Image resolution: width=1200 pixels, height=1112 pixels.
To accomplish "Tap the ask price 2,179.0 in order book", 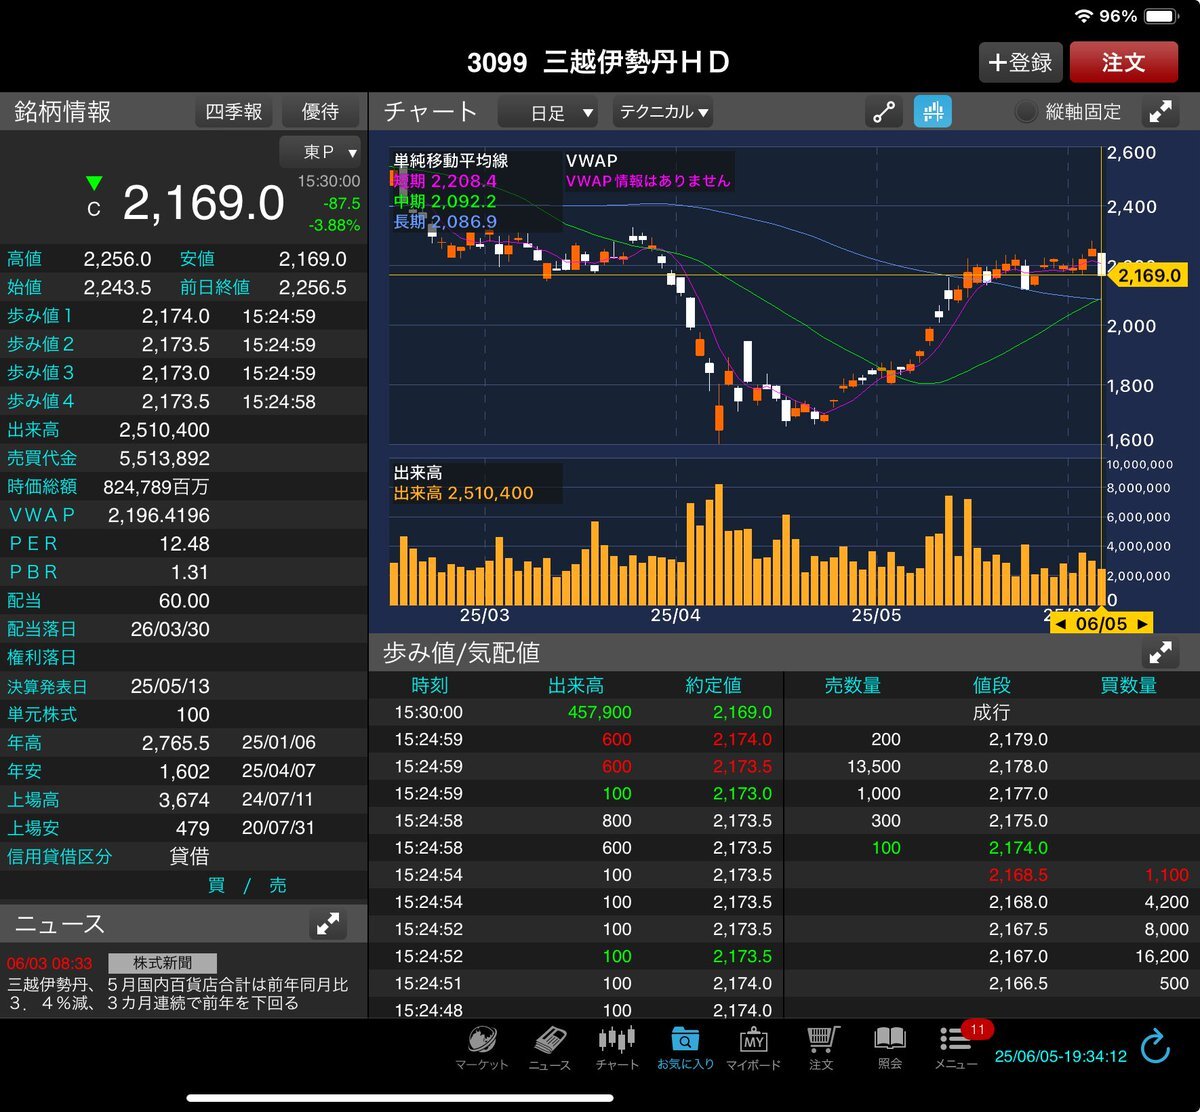I will (1018, 739).
